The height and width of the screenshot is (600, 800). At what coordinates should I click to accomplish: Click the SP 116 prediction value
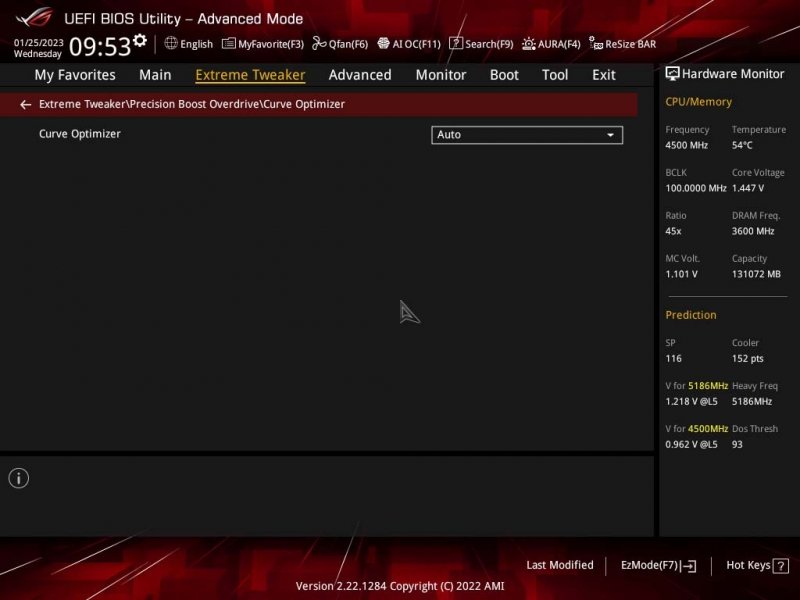pos(673,359)
